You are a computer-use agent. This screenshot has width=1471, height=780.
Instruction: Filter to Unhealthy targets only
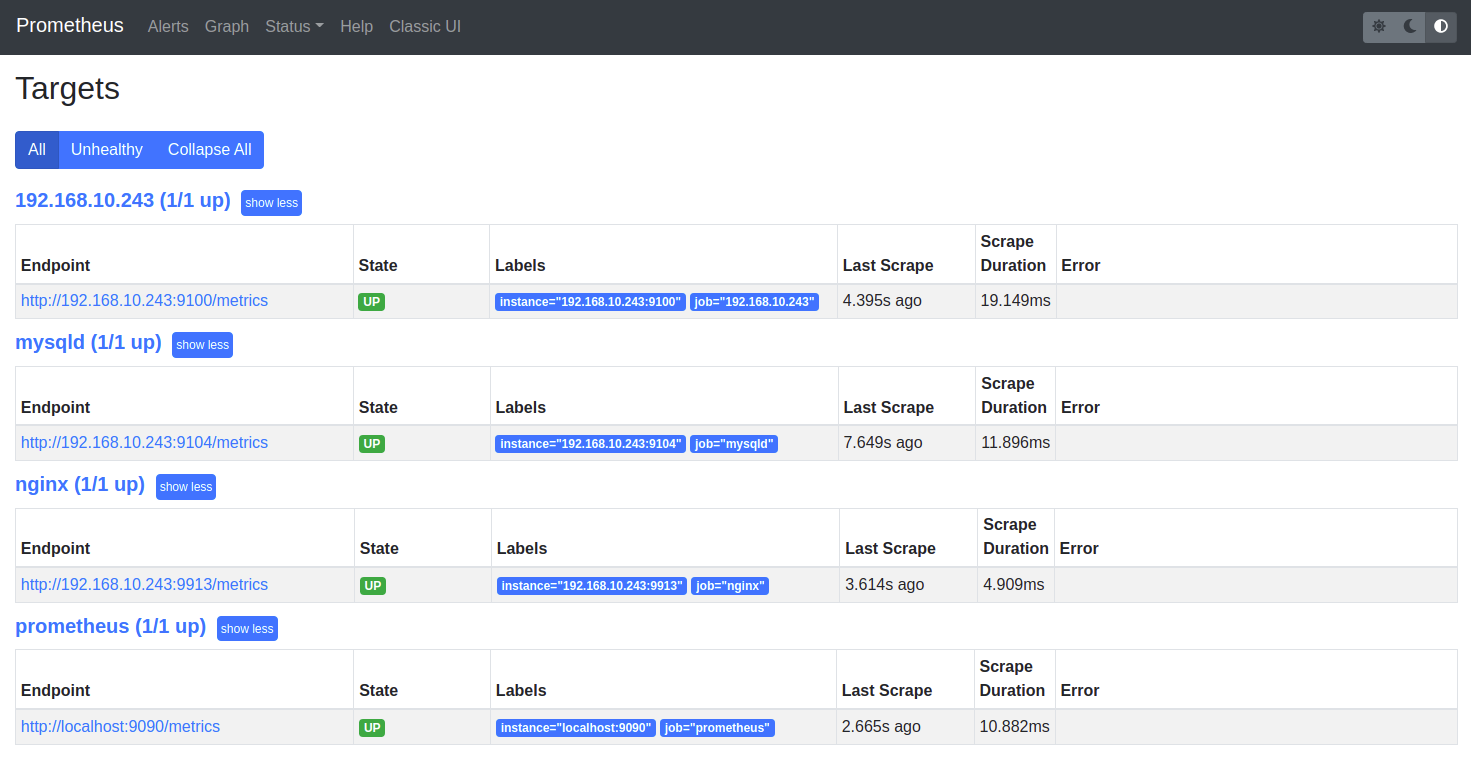click(107, 150)
